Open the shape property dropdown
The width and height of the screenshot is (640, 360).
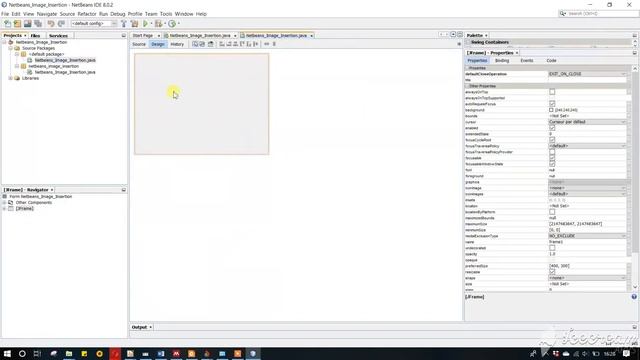point(587,278)
